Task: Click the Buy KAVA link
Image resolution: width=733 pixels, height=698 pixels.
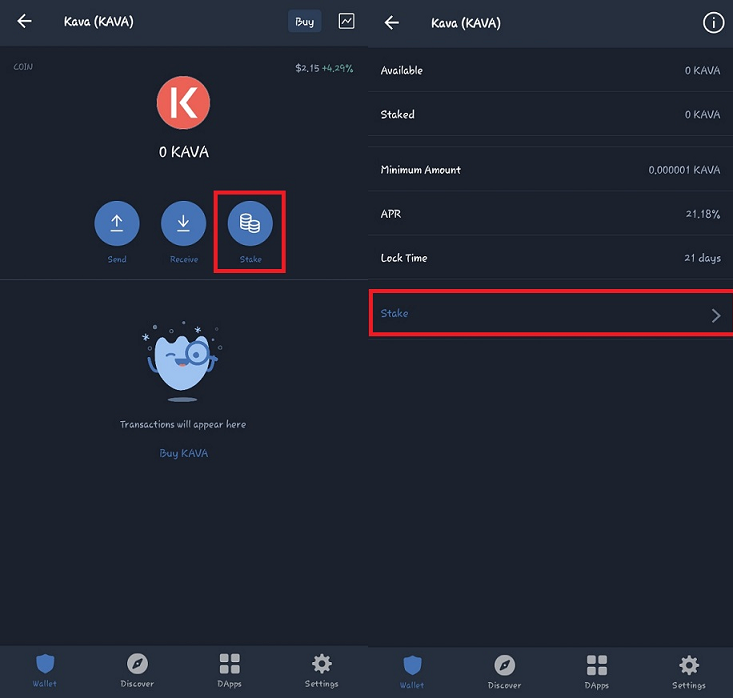Action: 184,453
